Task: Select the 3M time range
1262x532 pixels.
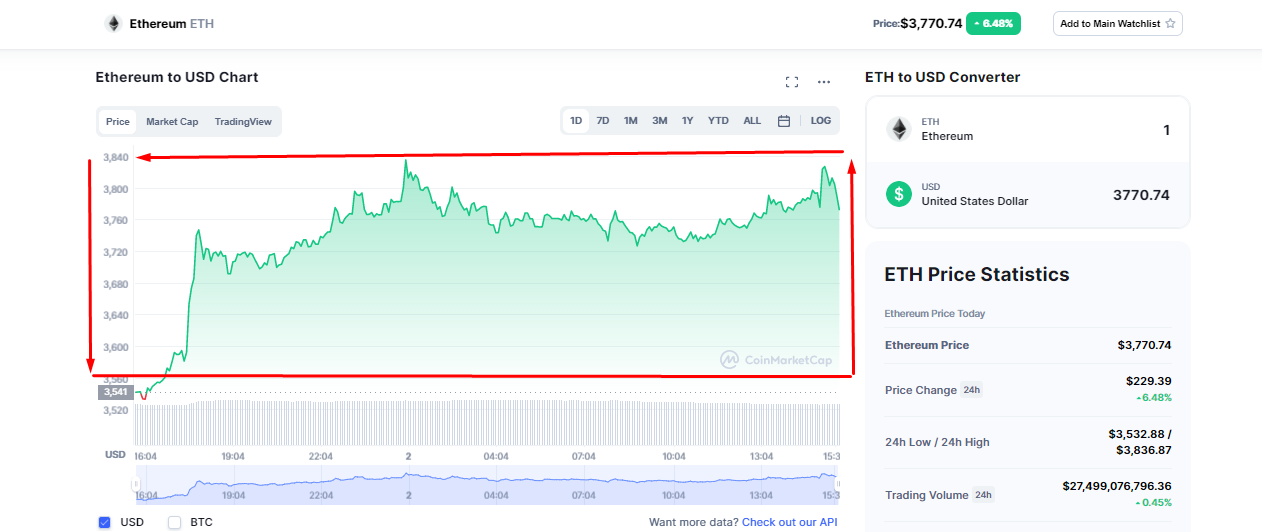Action: [x=660, y=121]
